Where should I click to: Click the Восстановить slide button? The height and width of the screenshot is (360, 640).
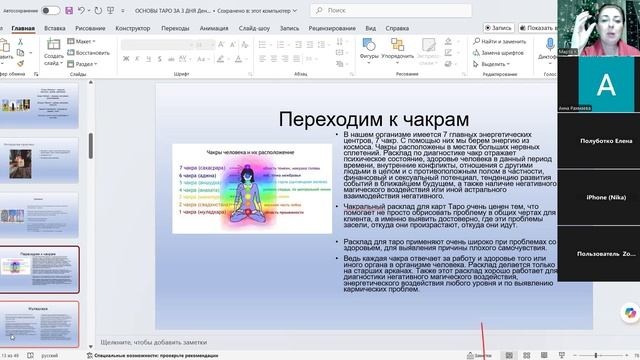[89, 53]
